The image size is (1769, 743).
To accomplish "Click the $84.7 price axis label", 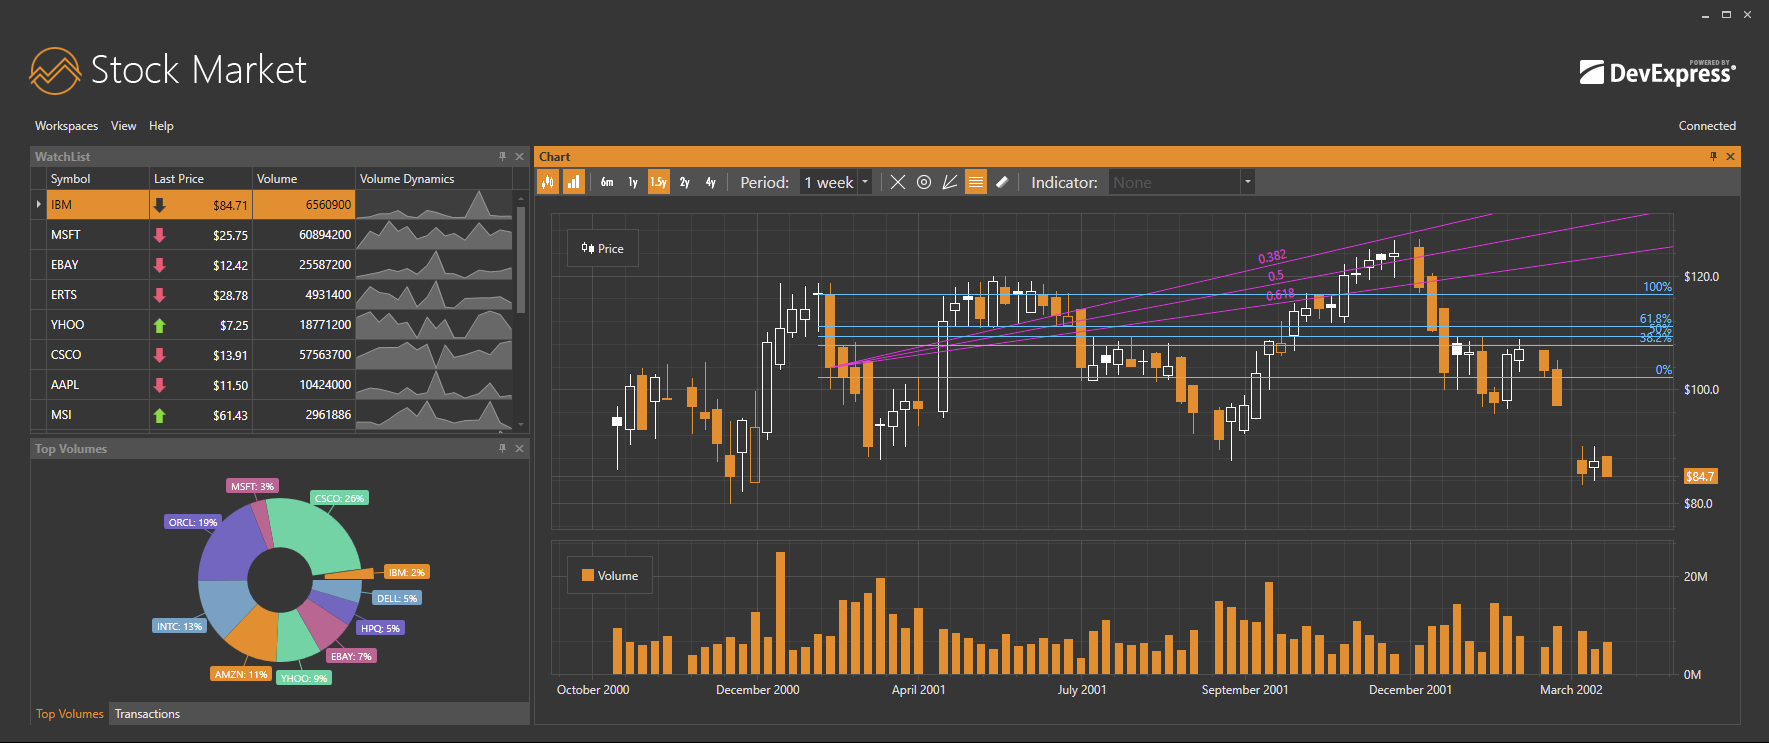I will 1700,476.
